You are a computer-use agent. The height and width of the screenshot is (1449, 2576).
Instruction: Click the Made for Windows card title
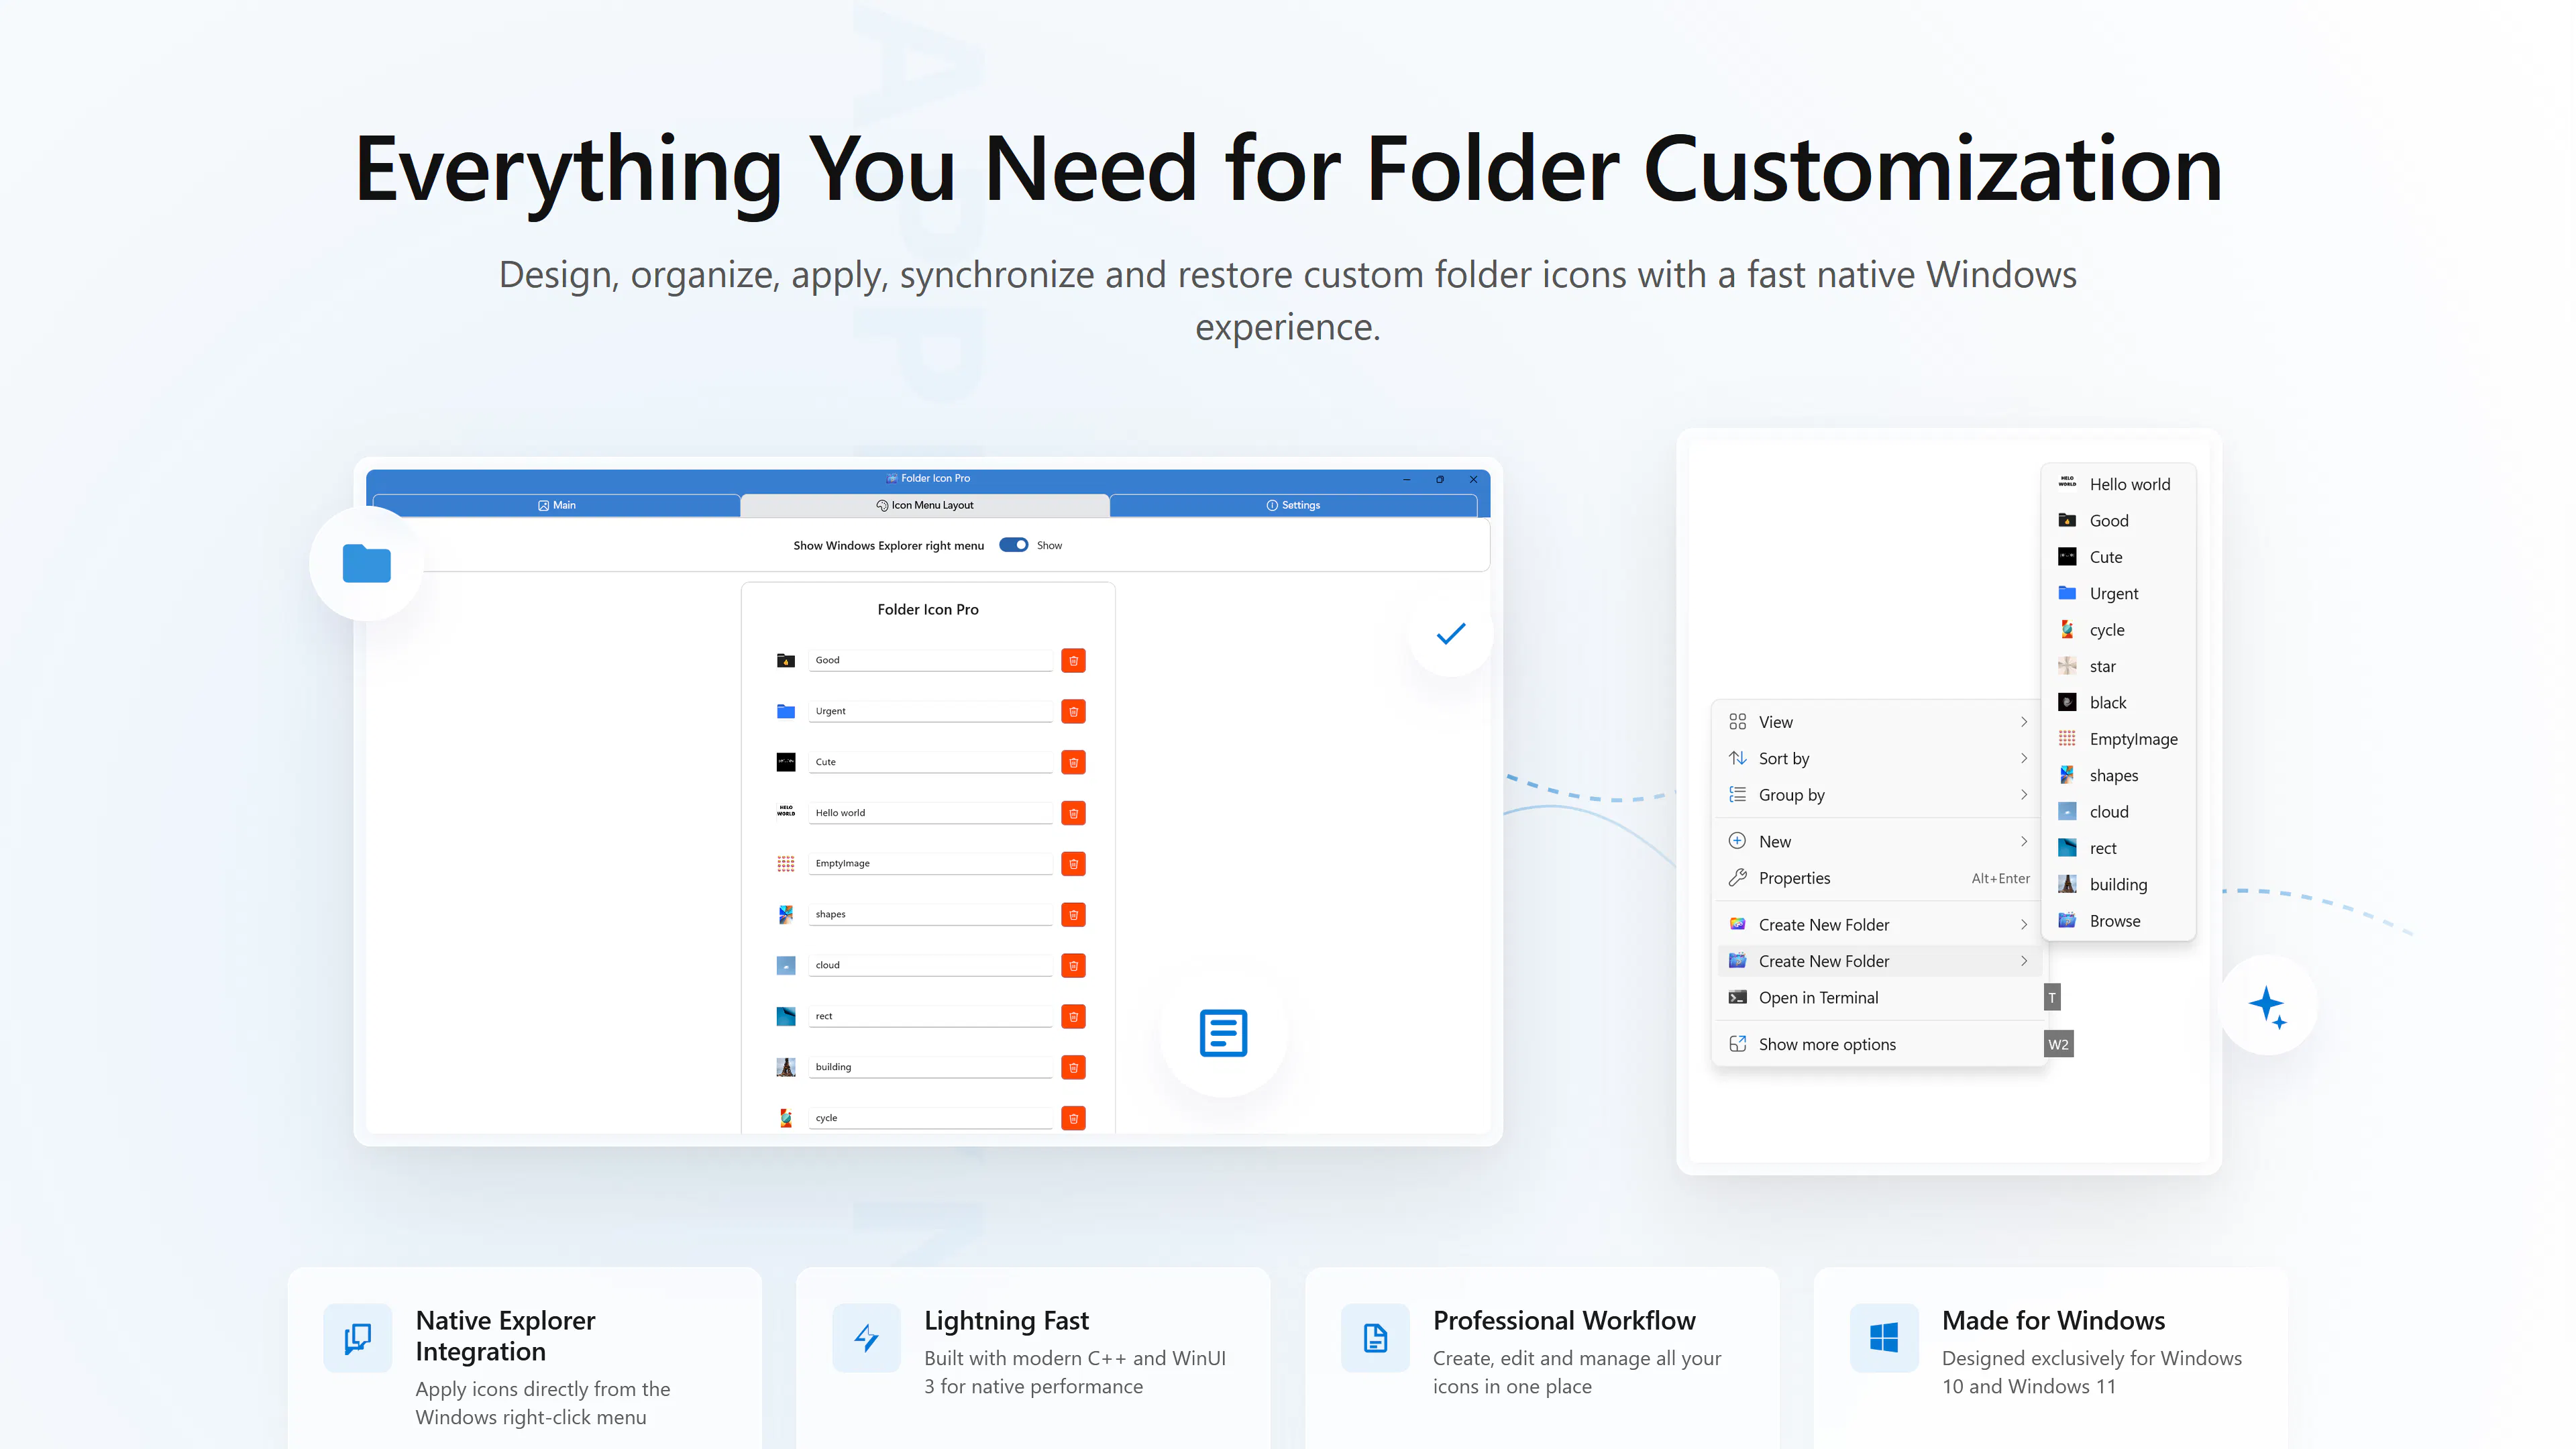[2053, 1321]
